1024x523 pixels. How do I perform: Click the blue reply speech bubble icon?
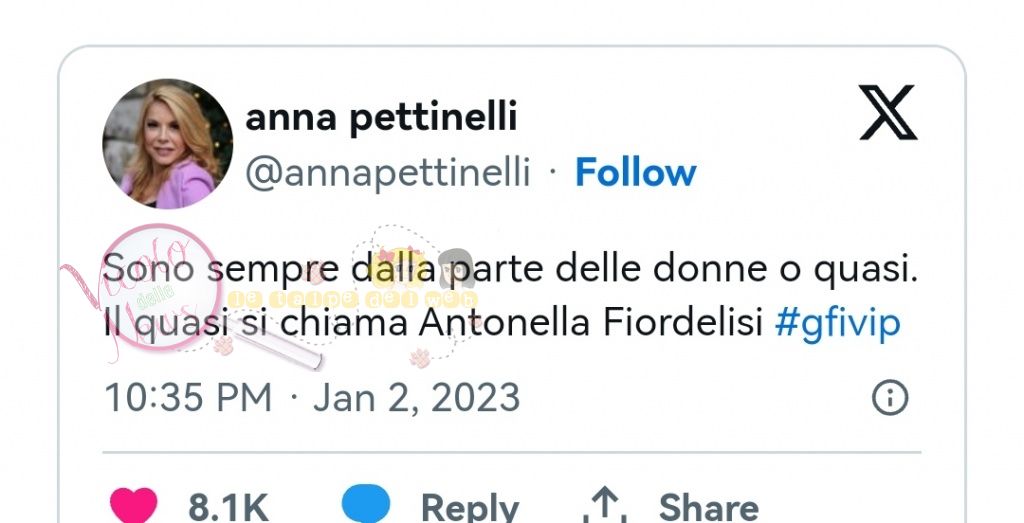pos(366,503)
